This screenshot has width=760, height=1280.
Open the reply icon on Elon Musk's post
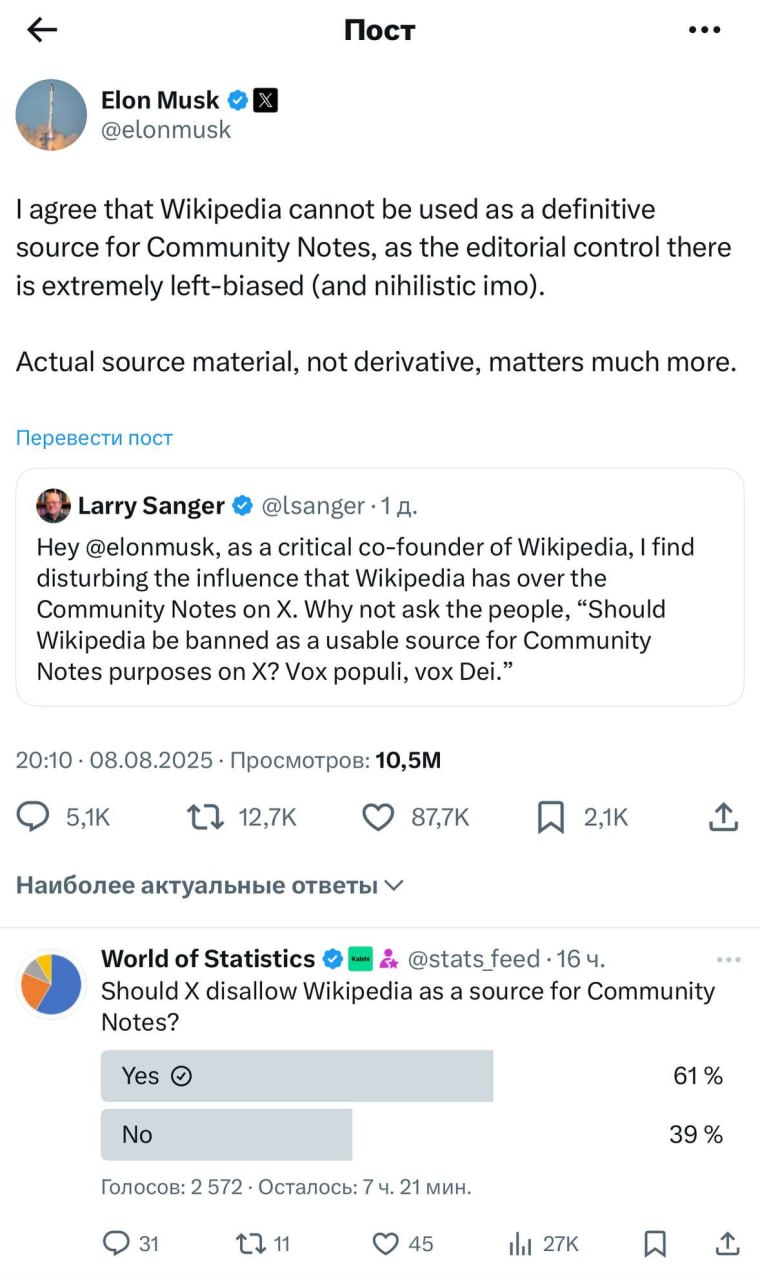click(x=34, y=818)
